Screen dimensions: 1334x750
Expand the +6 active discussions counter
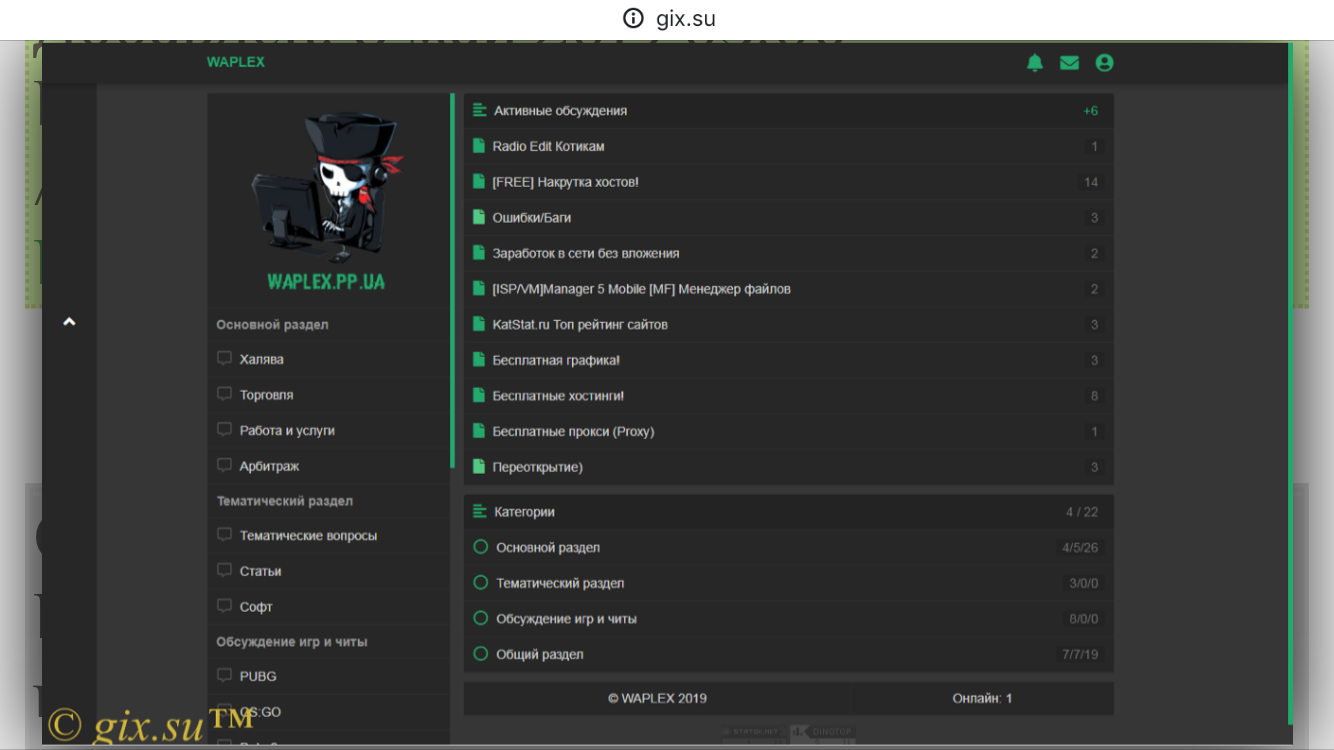pyautogui.click(x=1090, y=111)
